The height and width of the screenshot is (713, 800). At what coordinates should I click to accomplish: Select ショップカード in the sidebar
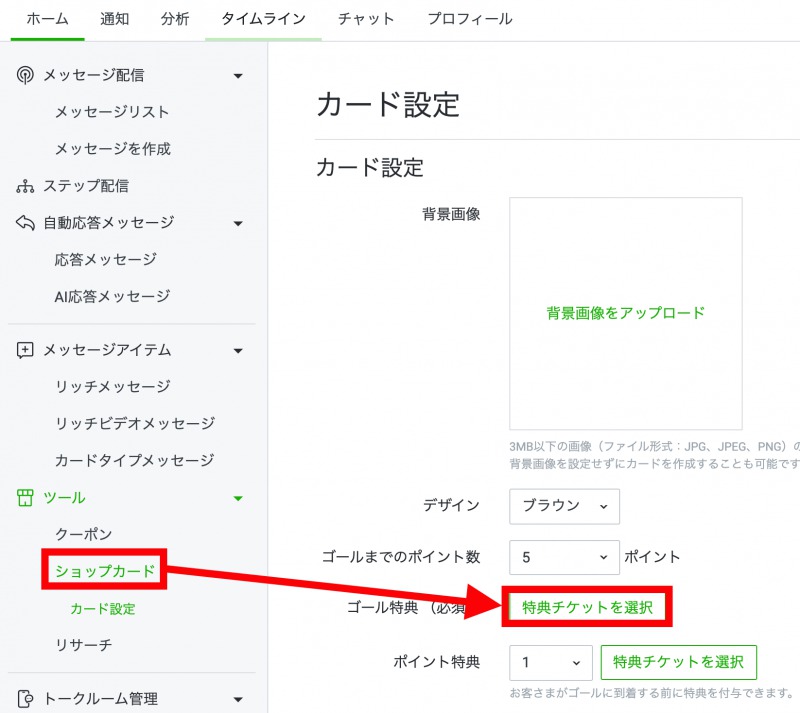105,571
